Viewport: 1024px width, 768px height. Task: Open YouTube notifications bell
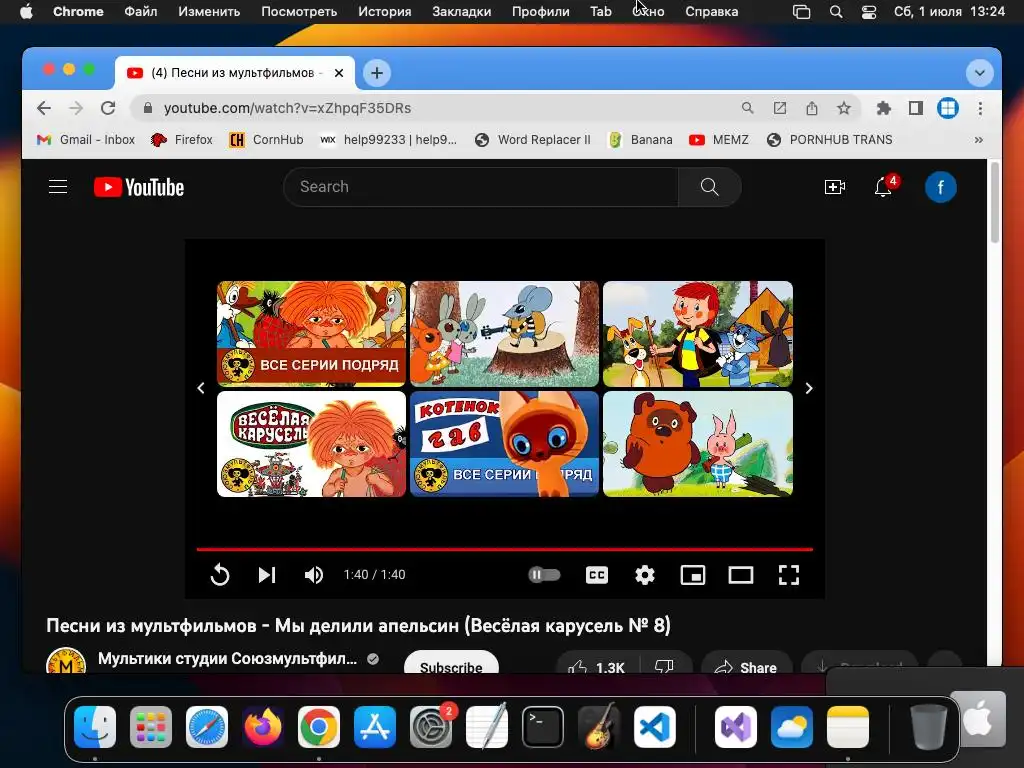884,187
